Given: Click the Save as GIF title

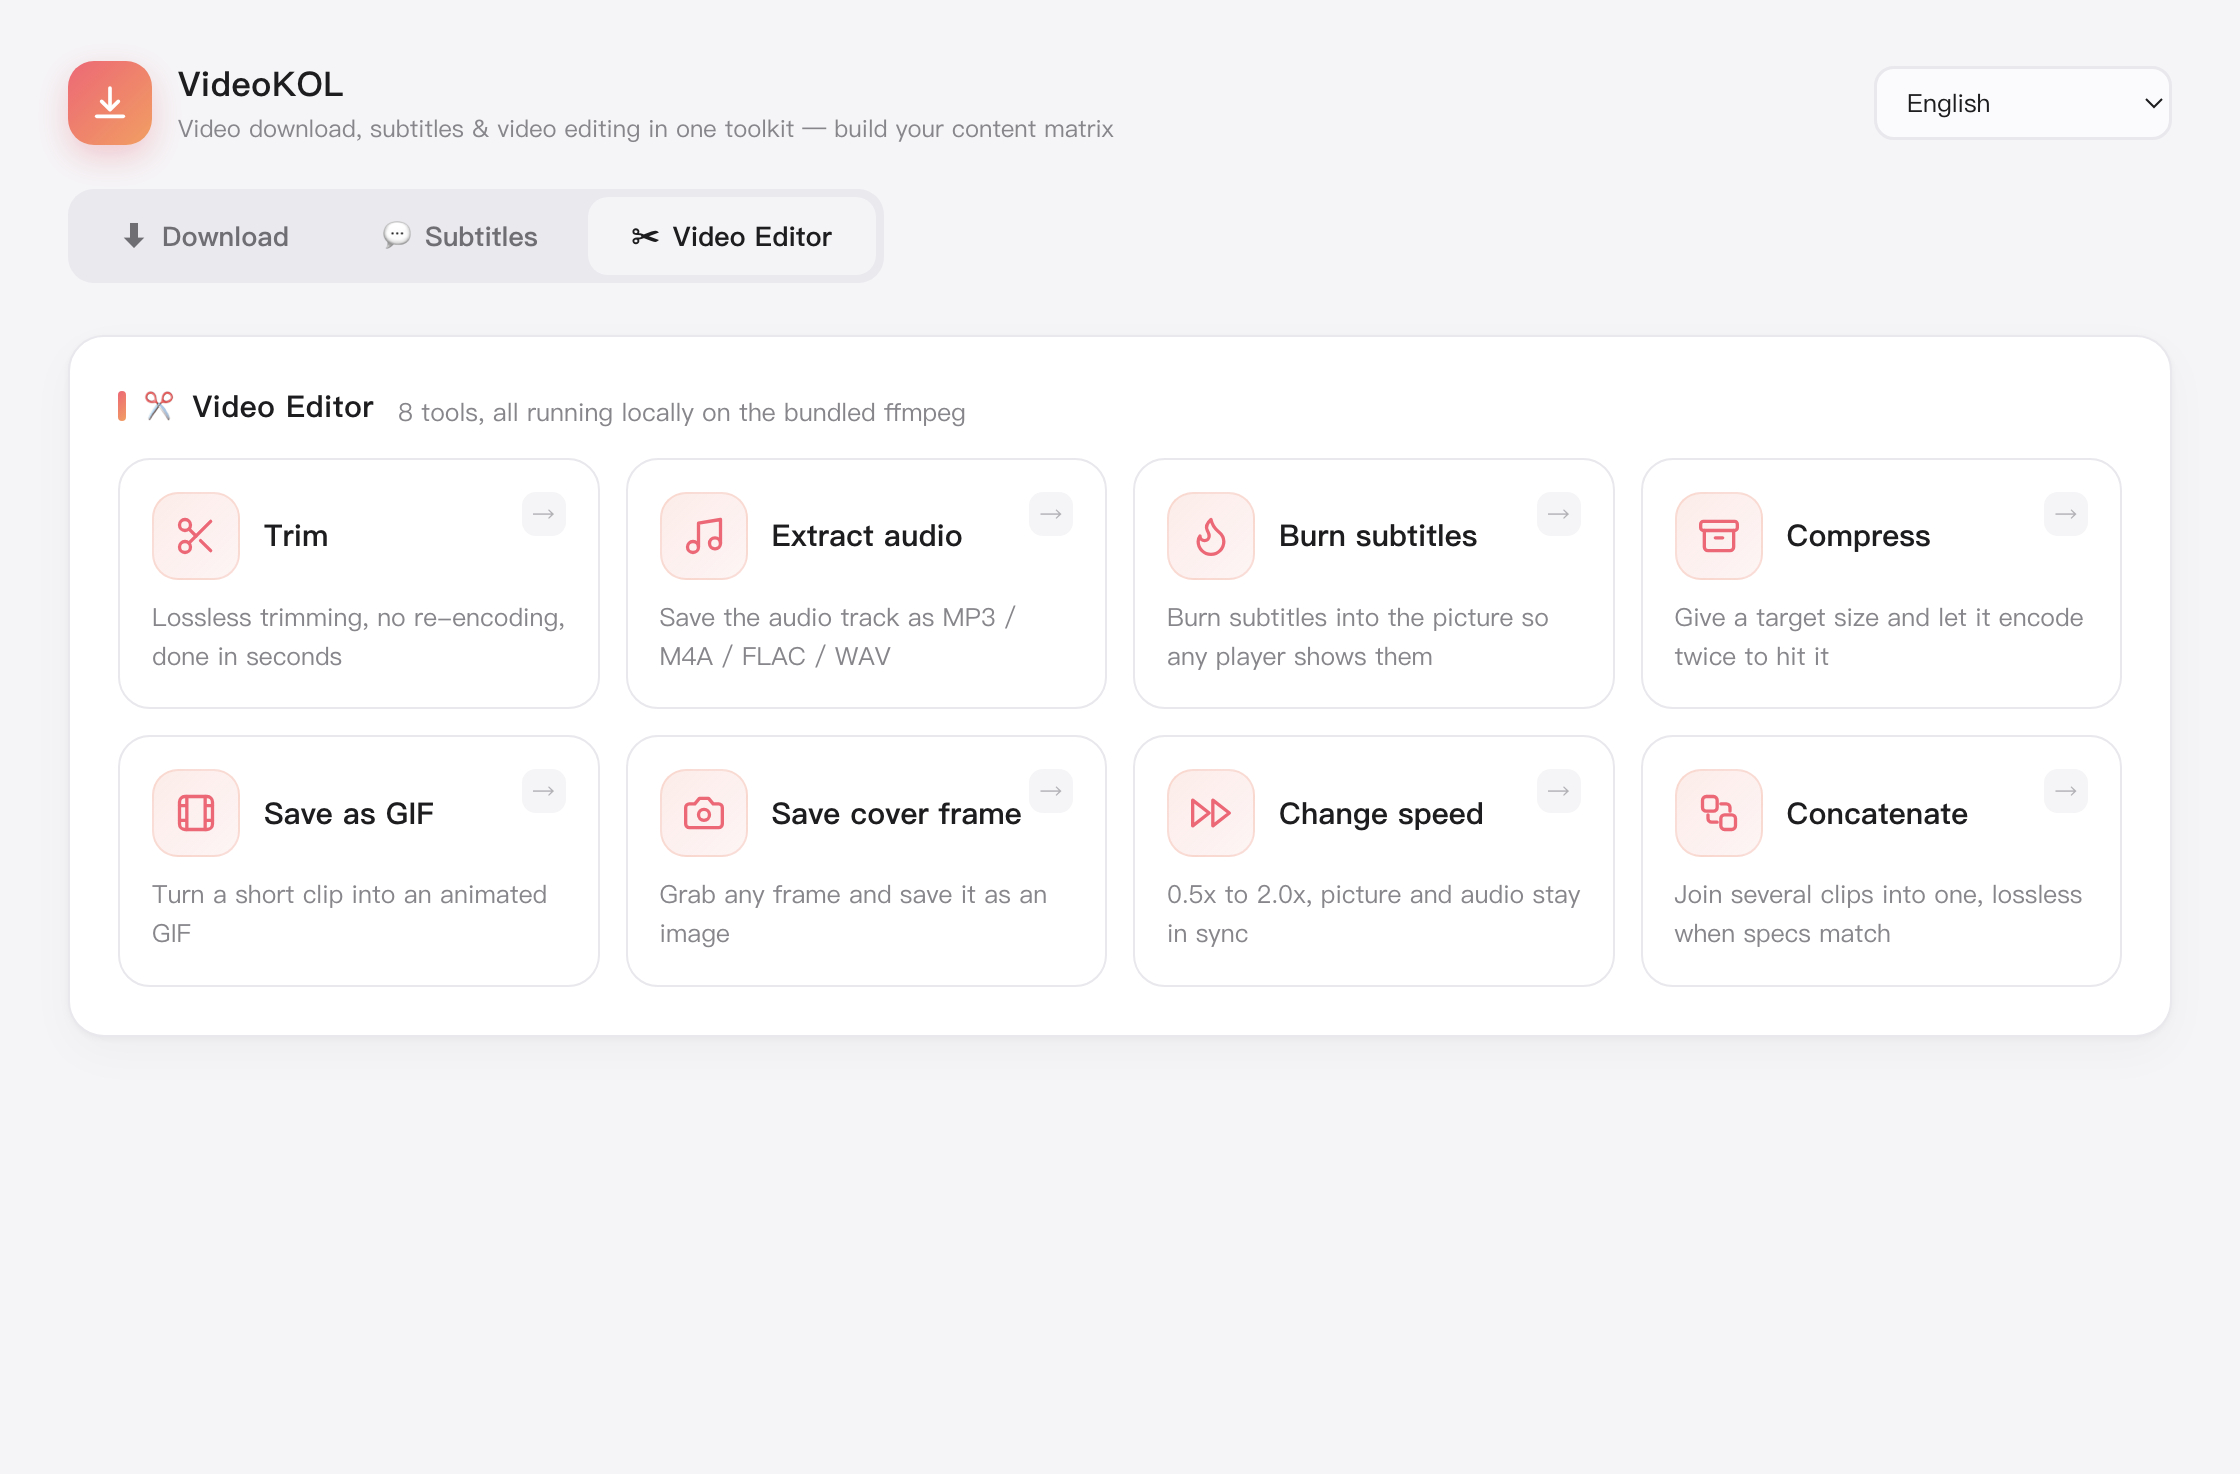Looking at the screenshot, I should tap(349, 813).
